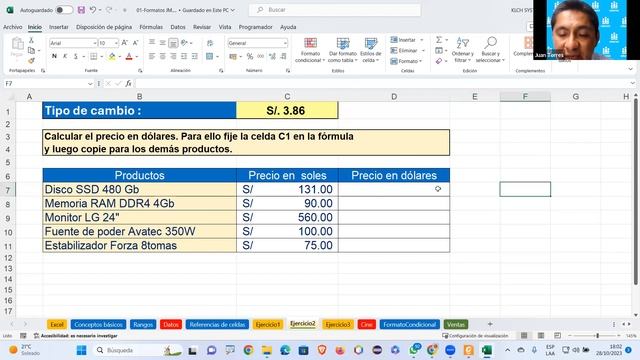Image resolution: width=640 pixels, height=360 pixels.
Task: Align text to the left
Action: pos(152,56)
